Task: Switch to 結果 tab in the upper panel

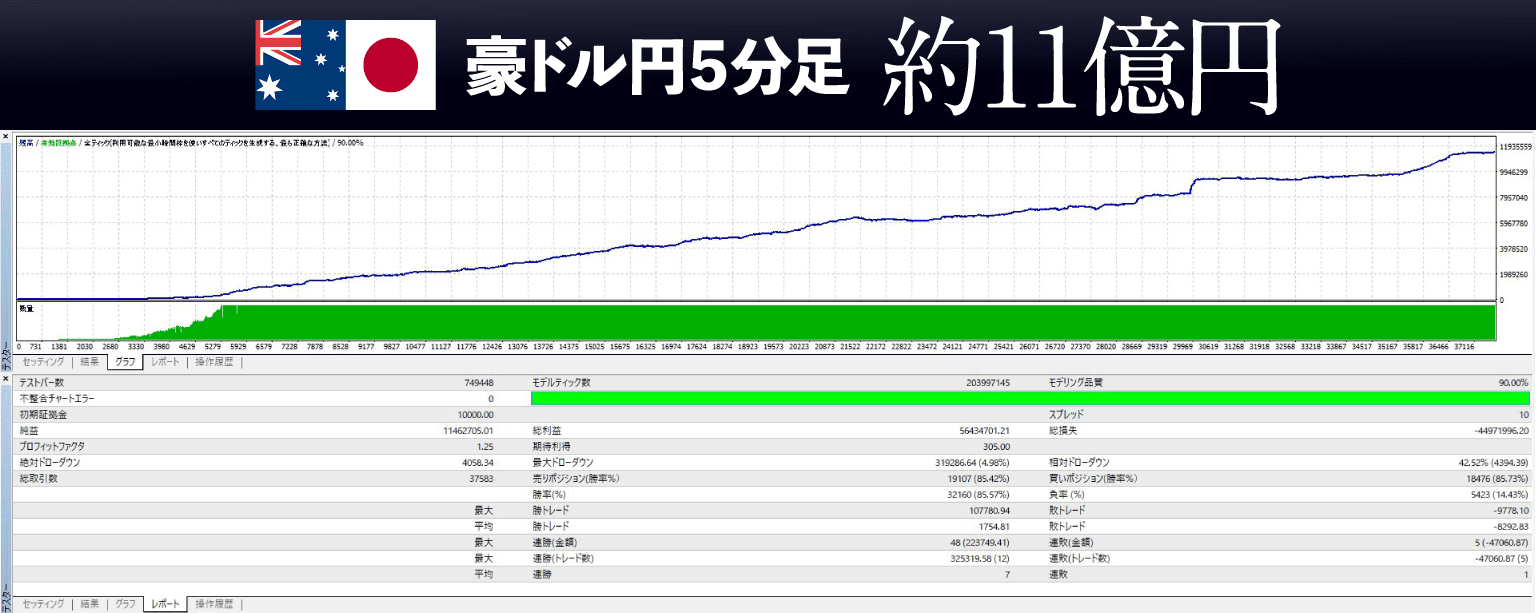Action: [x=89, y=362]
